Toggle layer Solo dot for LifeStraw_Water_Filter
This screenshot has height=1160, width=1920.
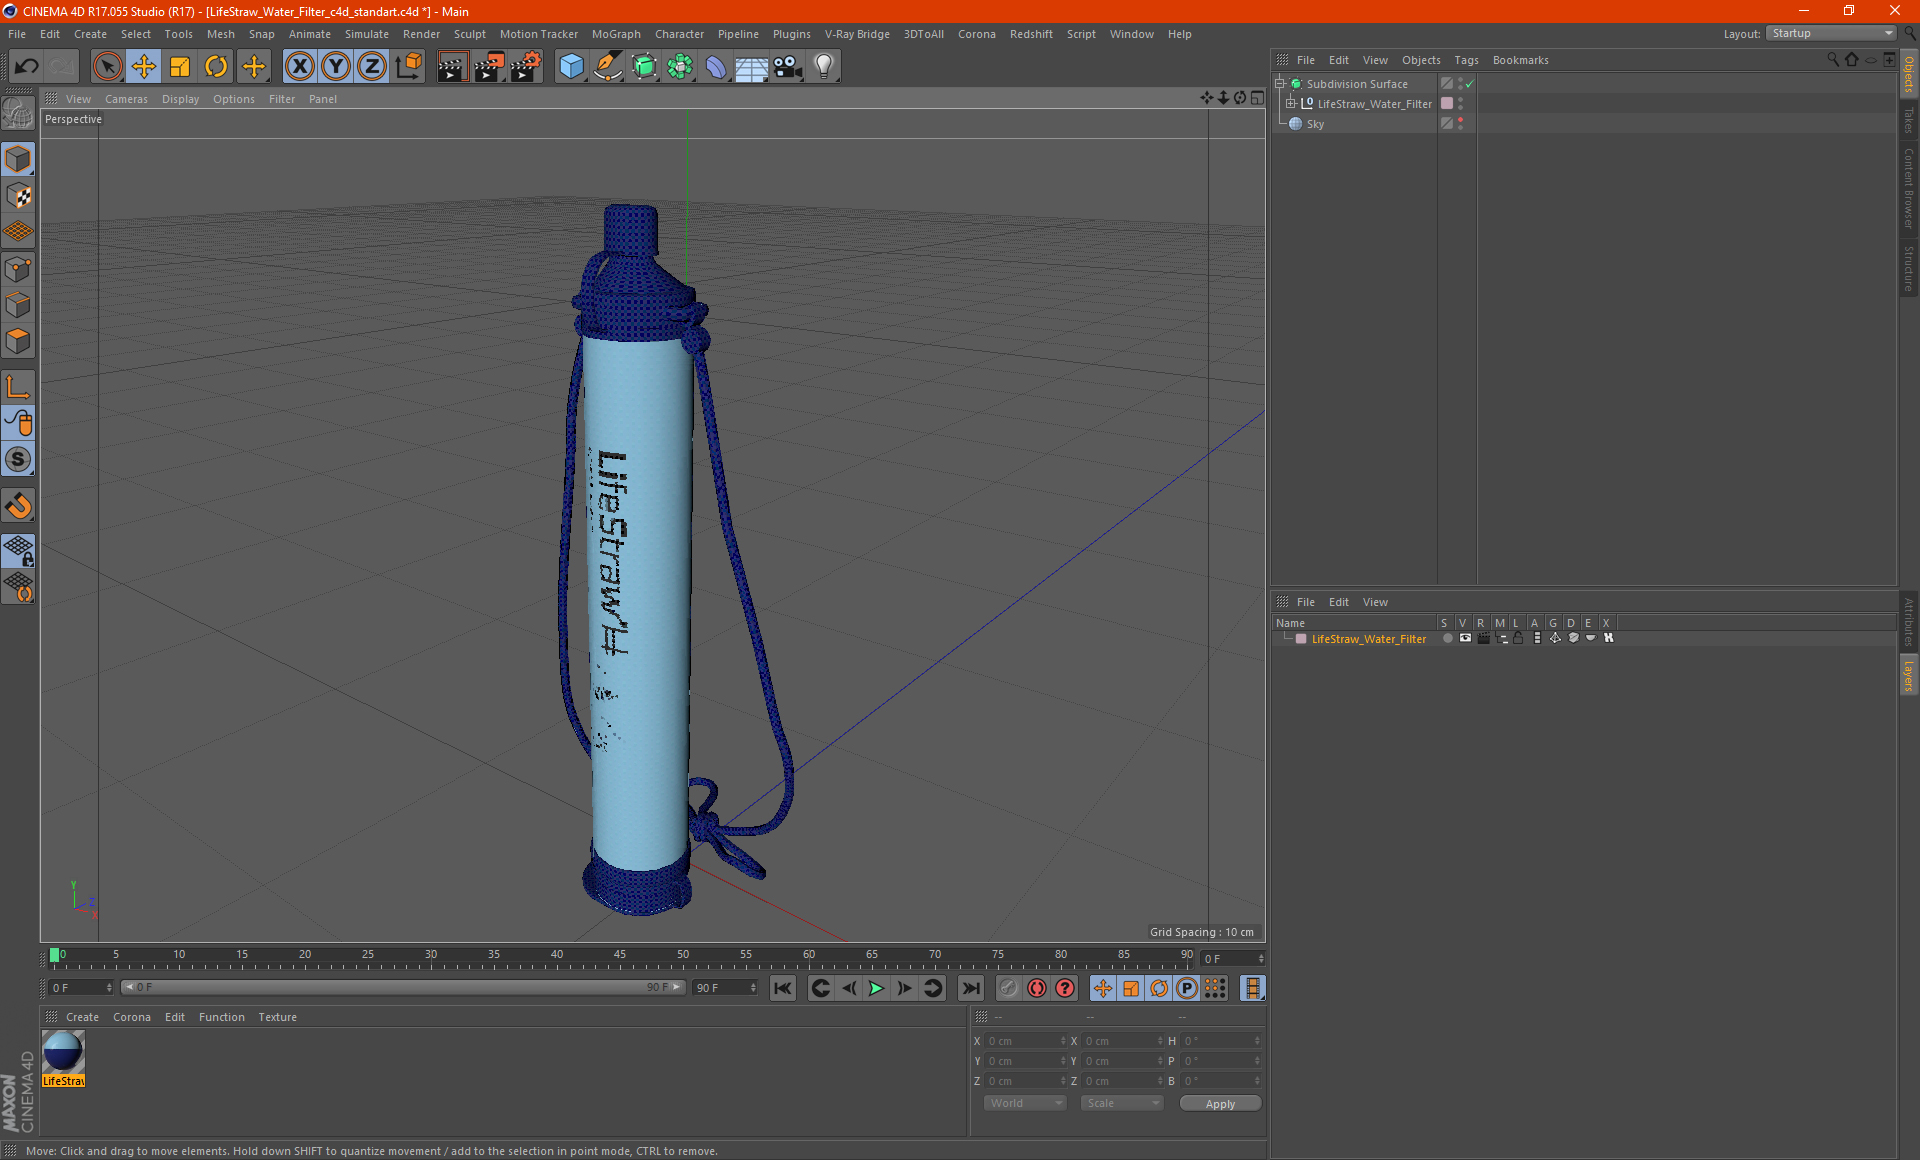(1447, 638)
